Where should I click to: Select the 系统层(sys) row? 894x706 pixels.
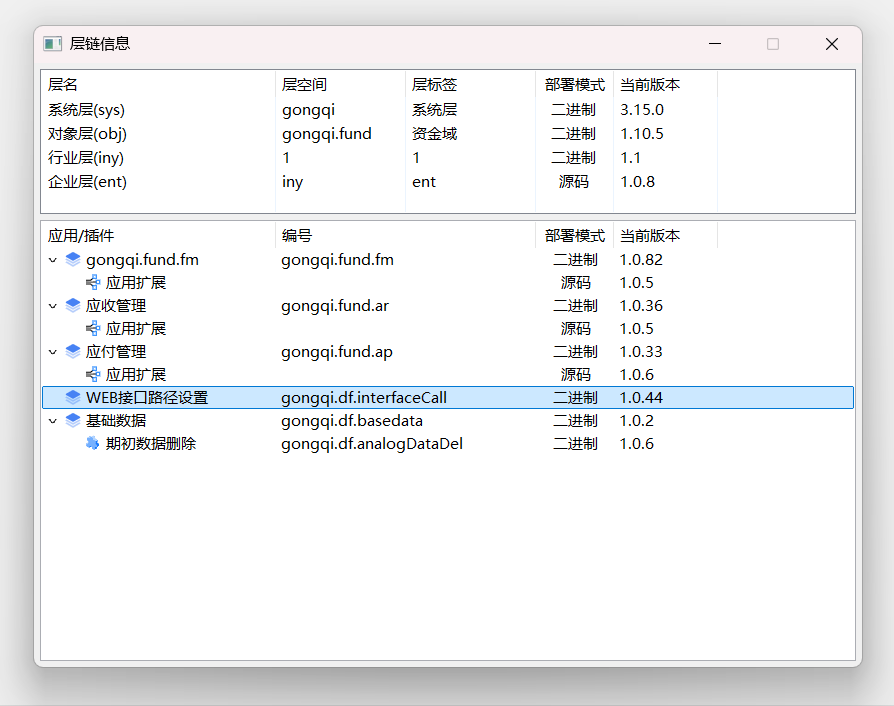[x=448, y=109]
